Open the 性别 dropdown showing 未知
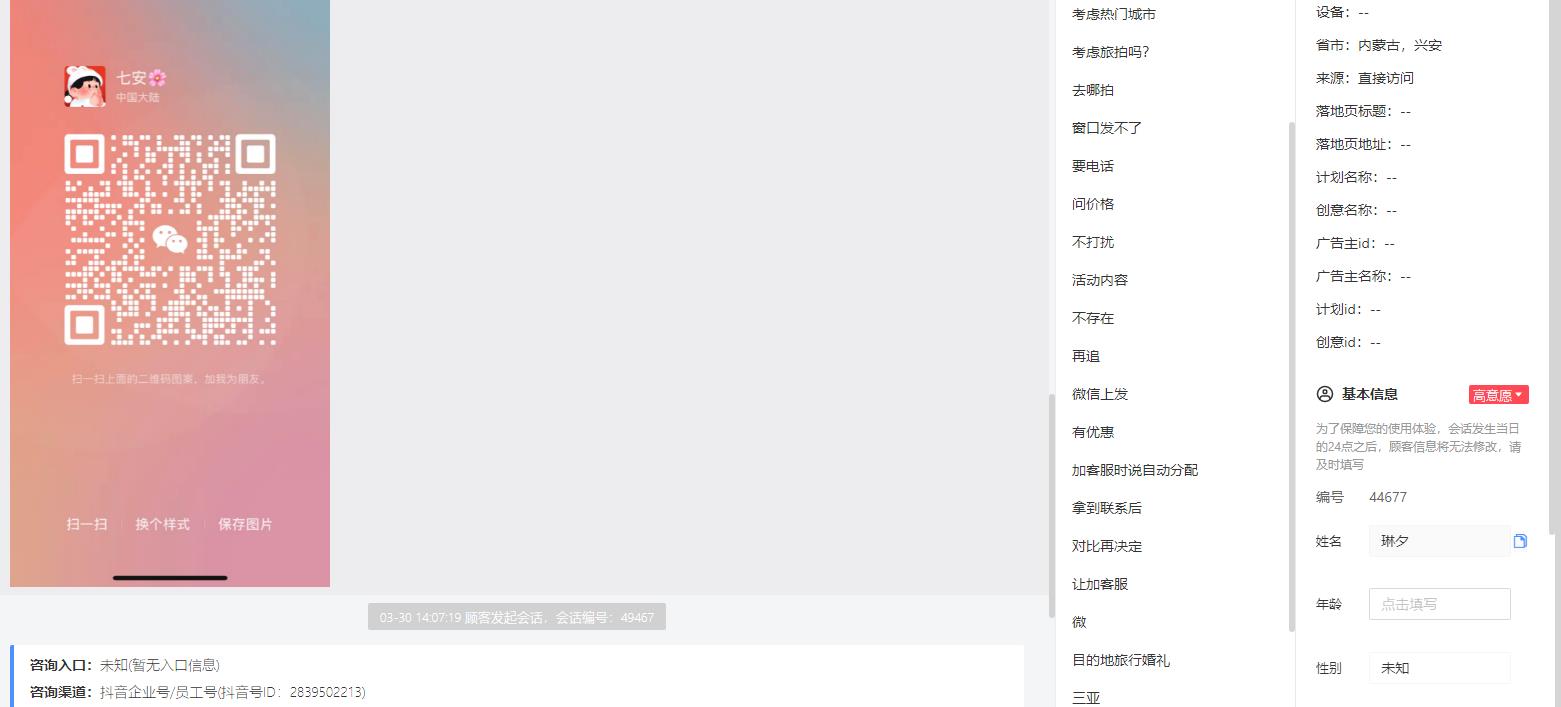1561x707 pixels. click(x=1439, y=668)
